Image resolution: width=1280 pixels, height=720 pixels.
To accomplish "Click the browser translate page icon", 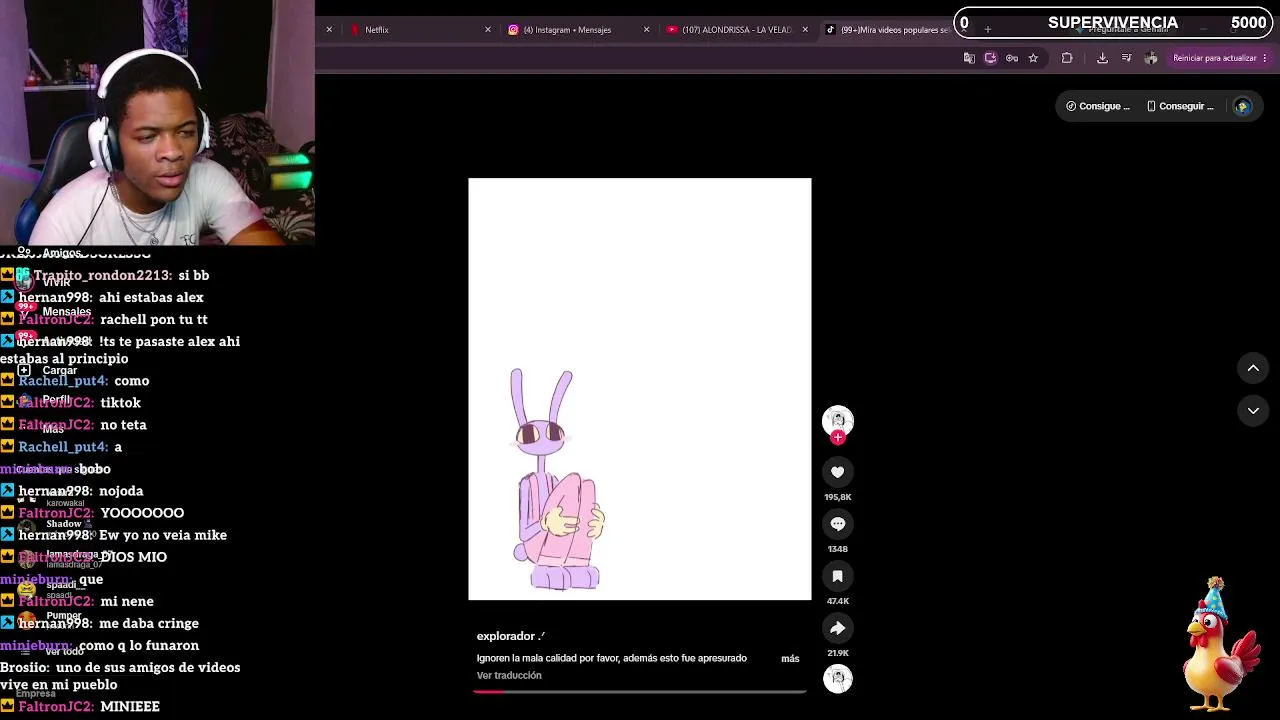I will tap(969, 58).
